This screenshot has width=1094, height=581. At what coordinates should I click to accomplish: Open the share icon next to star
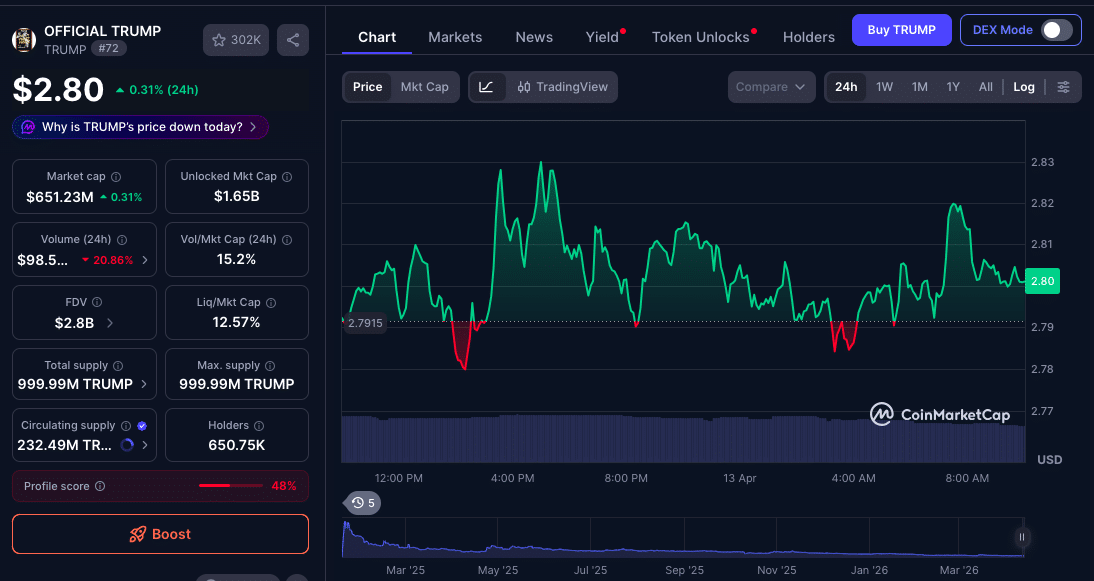(x=291, y=40)
